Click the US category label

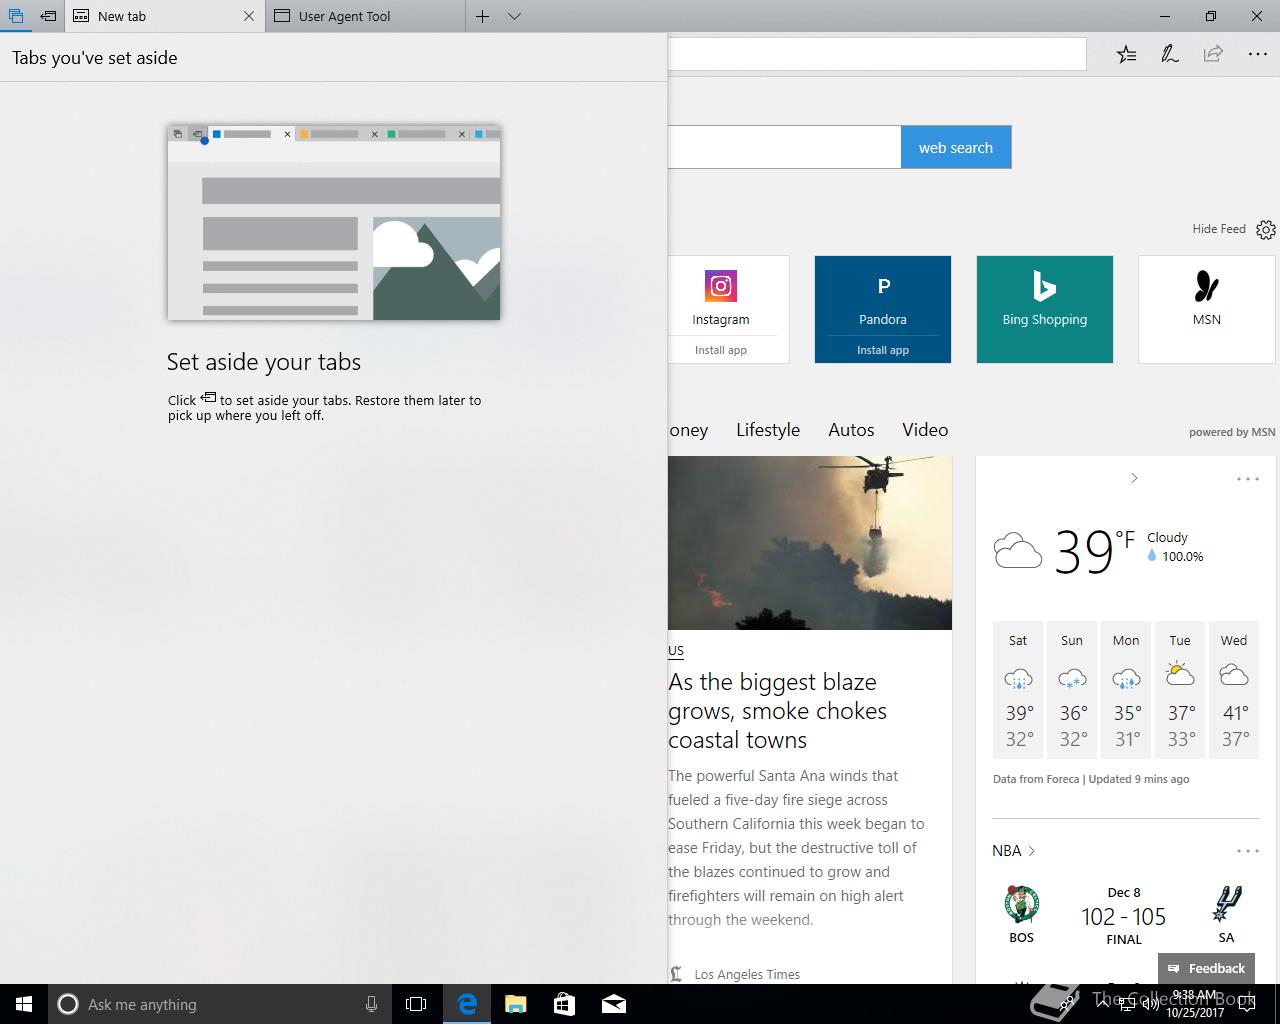click(x=676, y=650)
